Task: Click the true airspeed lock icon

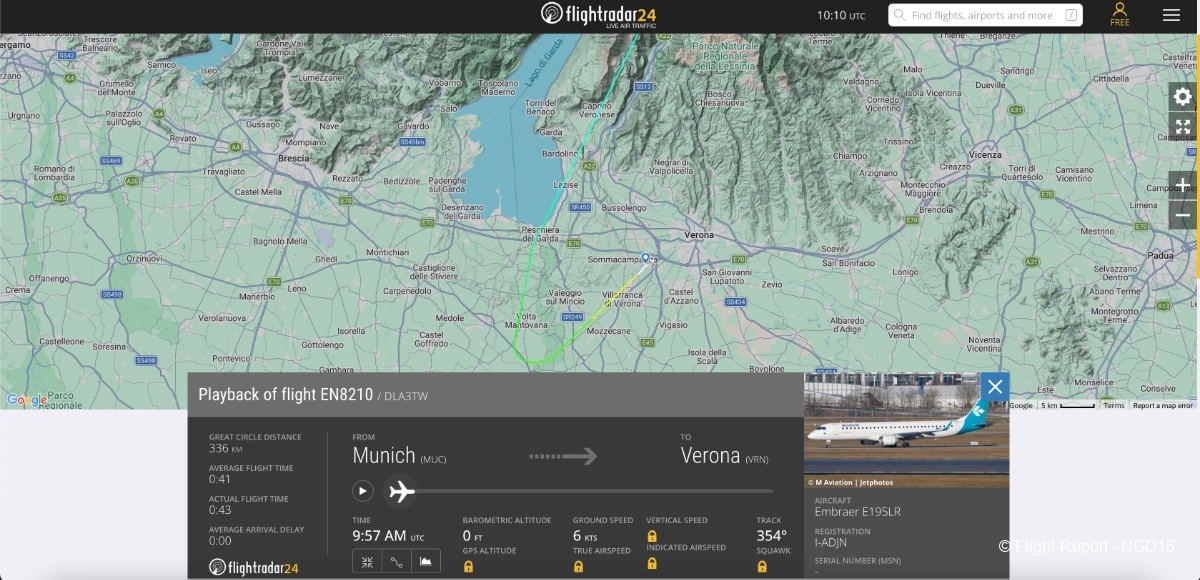Action: coord(578,566)
